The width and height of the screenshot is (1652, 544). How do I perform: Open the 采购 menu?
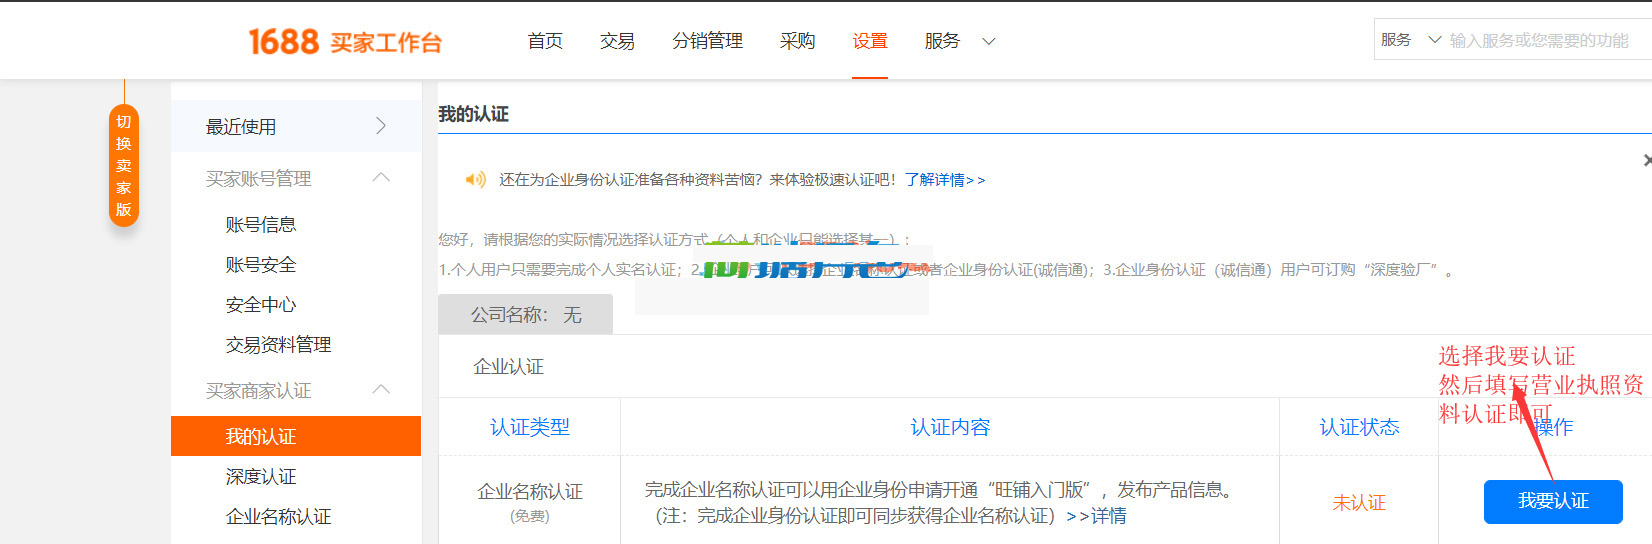pos(797,41)
